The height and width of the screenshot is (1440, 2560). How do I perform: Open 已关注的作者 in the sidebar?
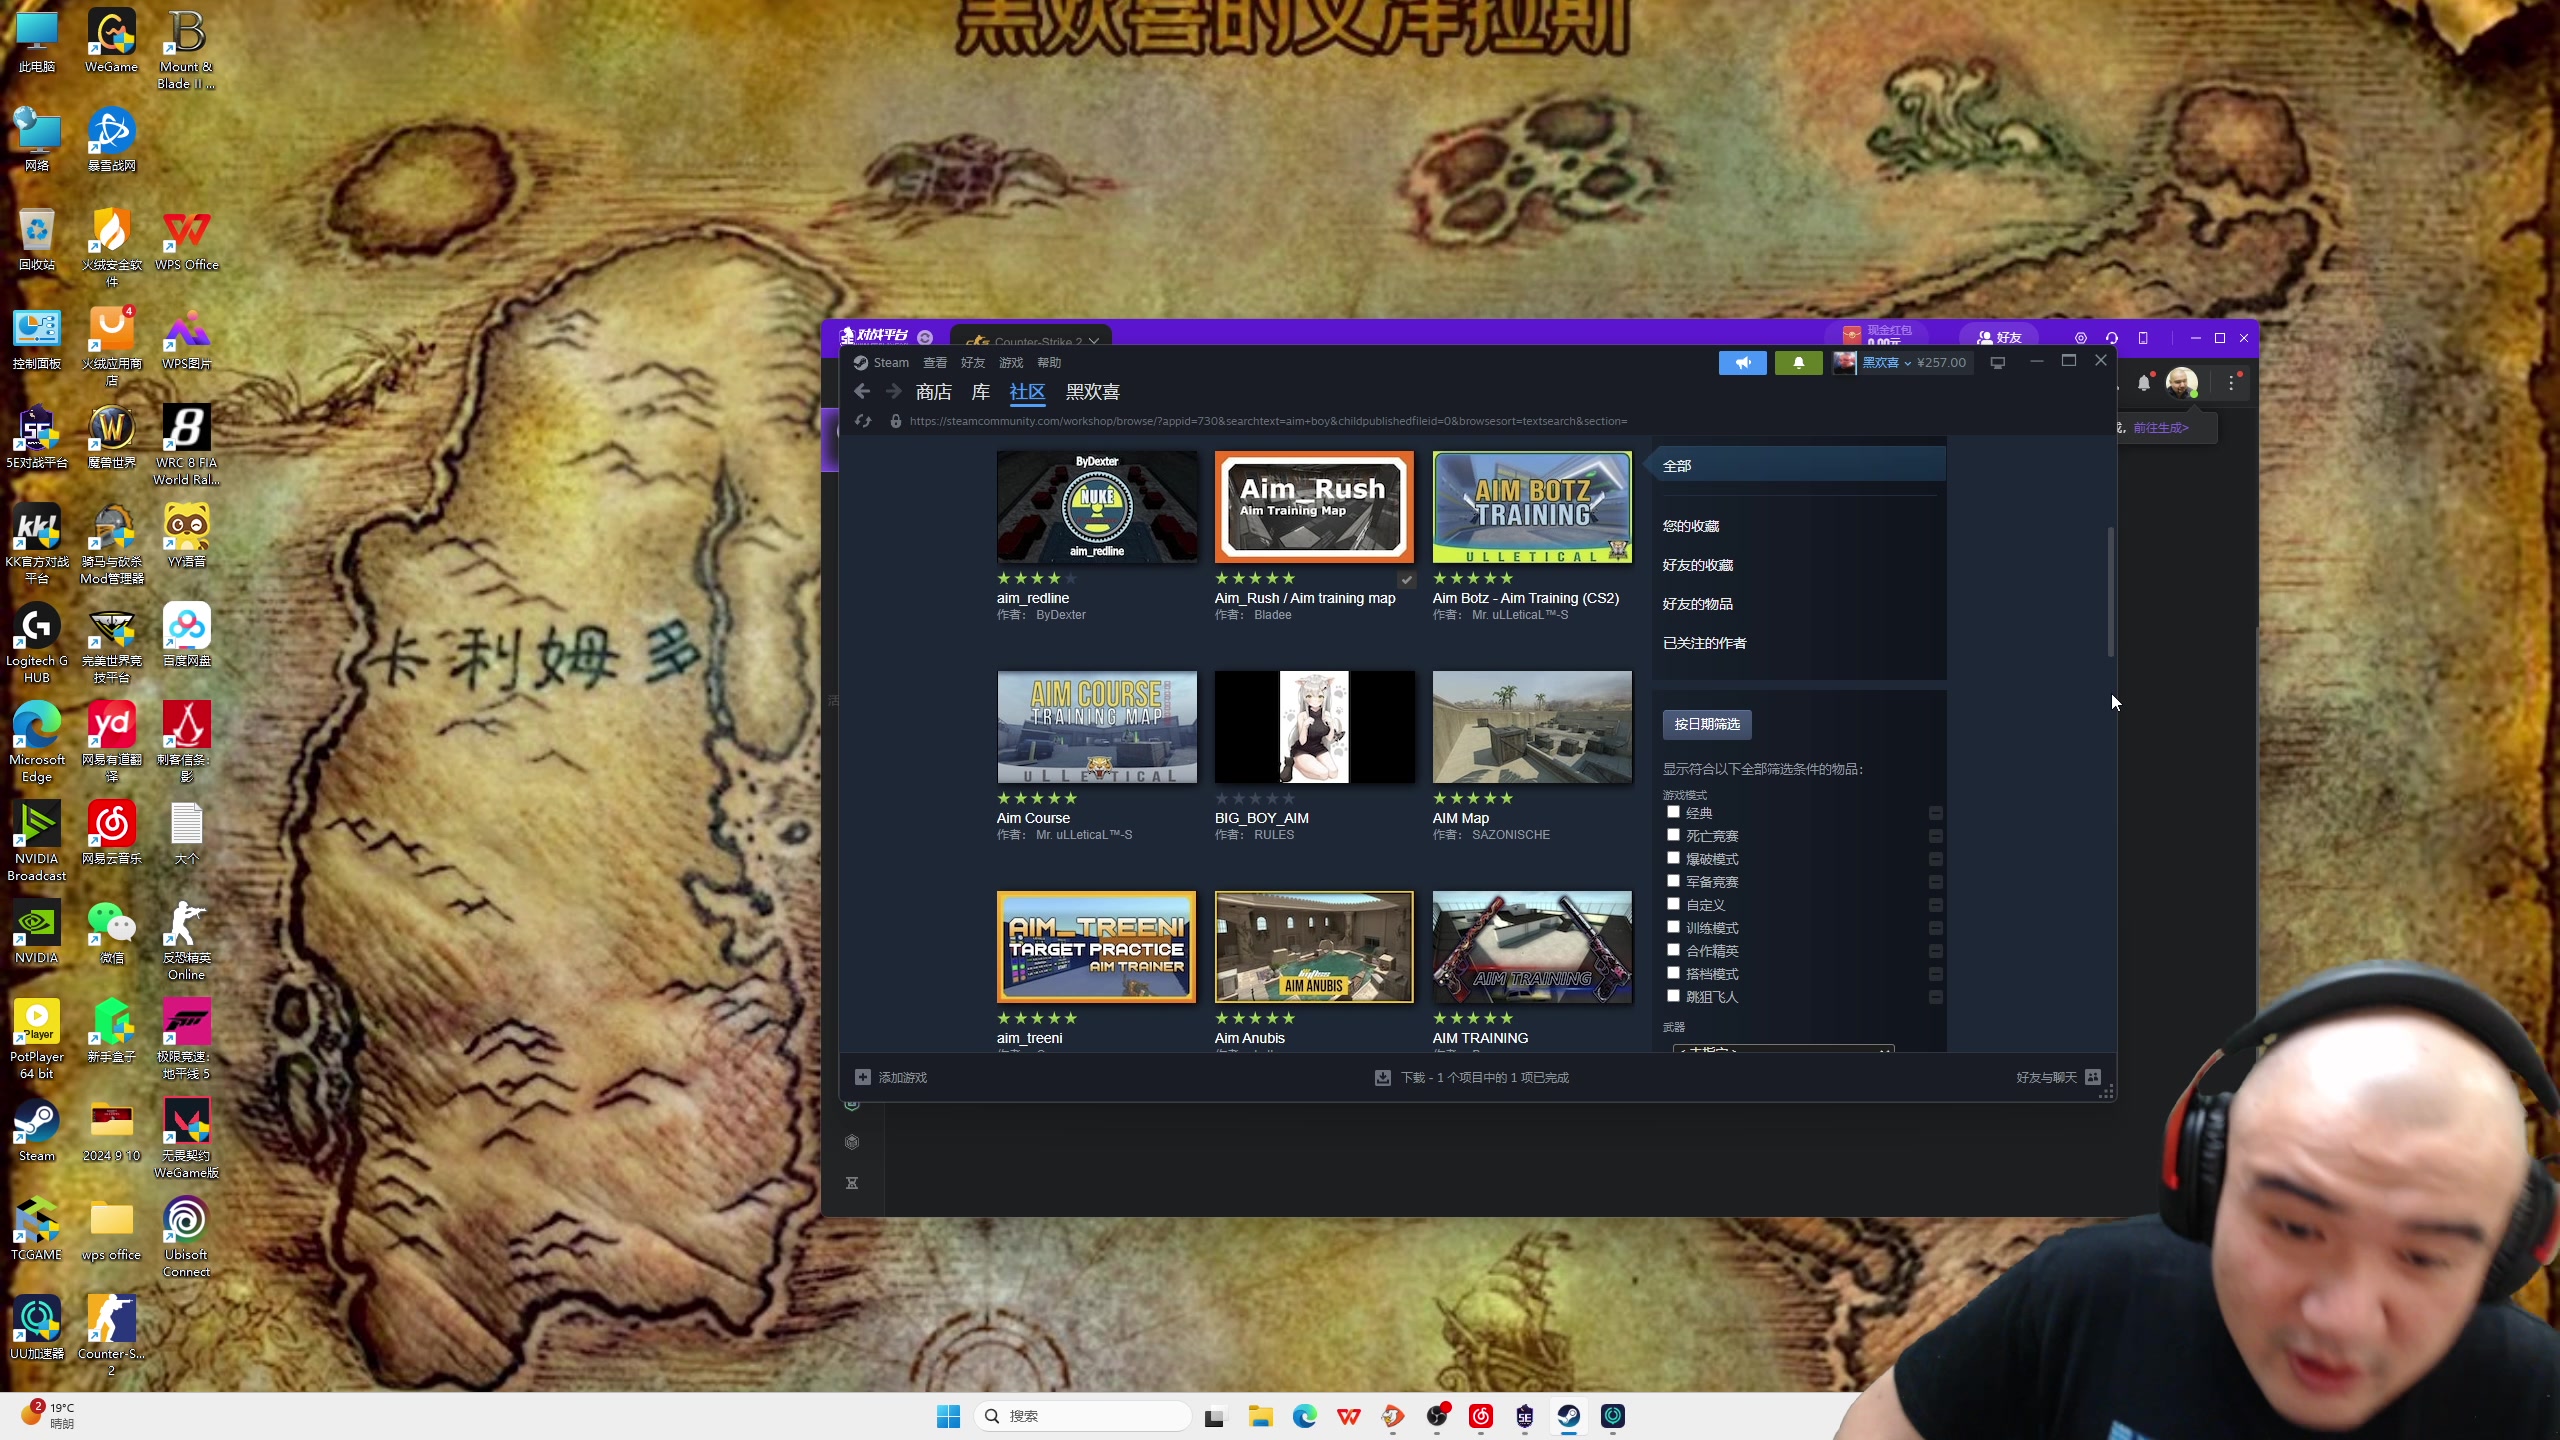point(1704,643)
